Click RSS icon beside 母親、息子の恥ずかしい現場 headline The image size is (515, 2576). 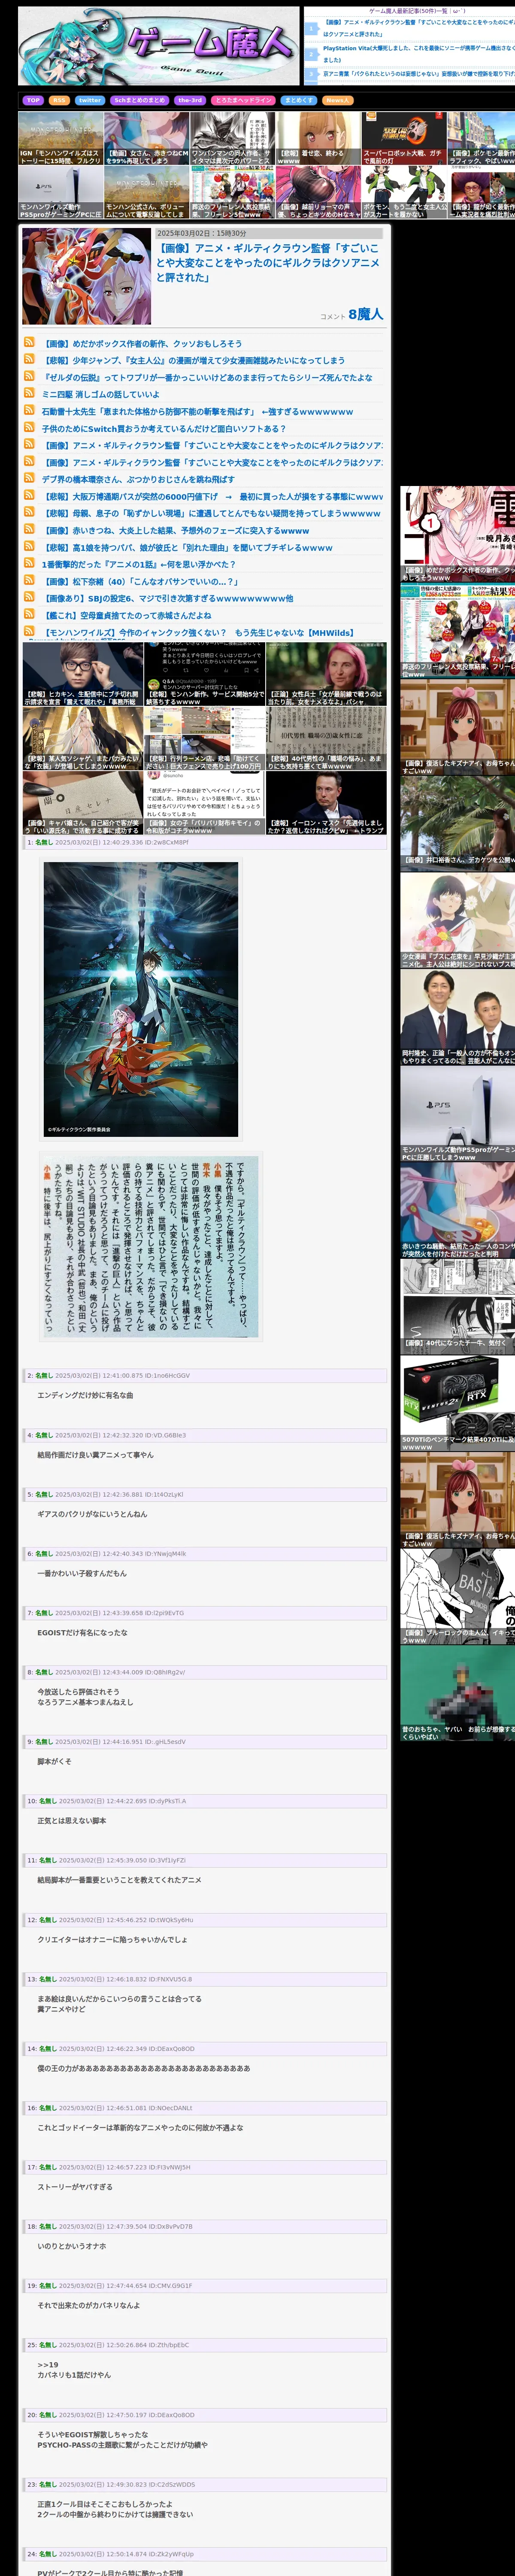(x=29, y=512)
